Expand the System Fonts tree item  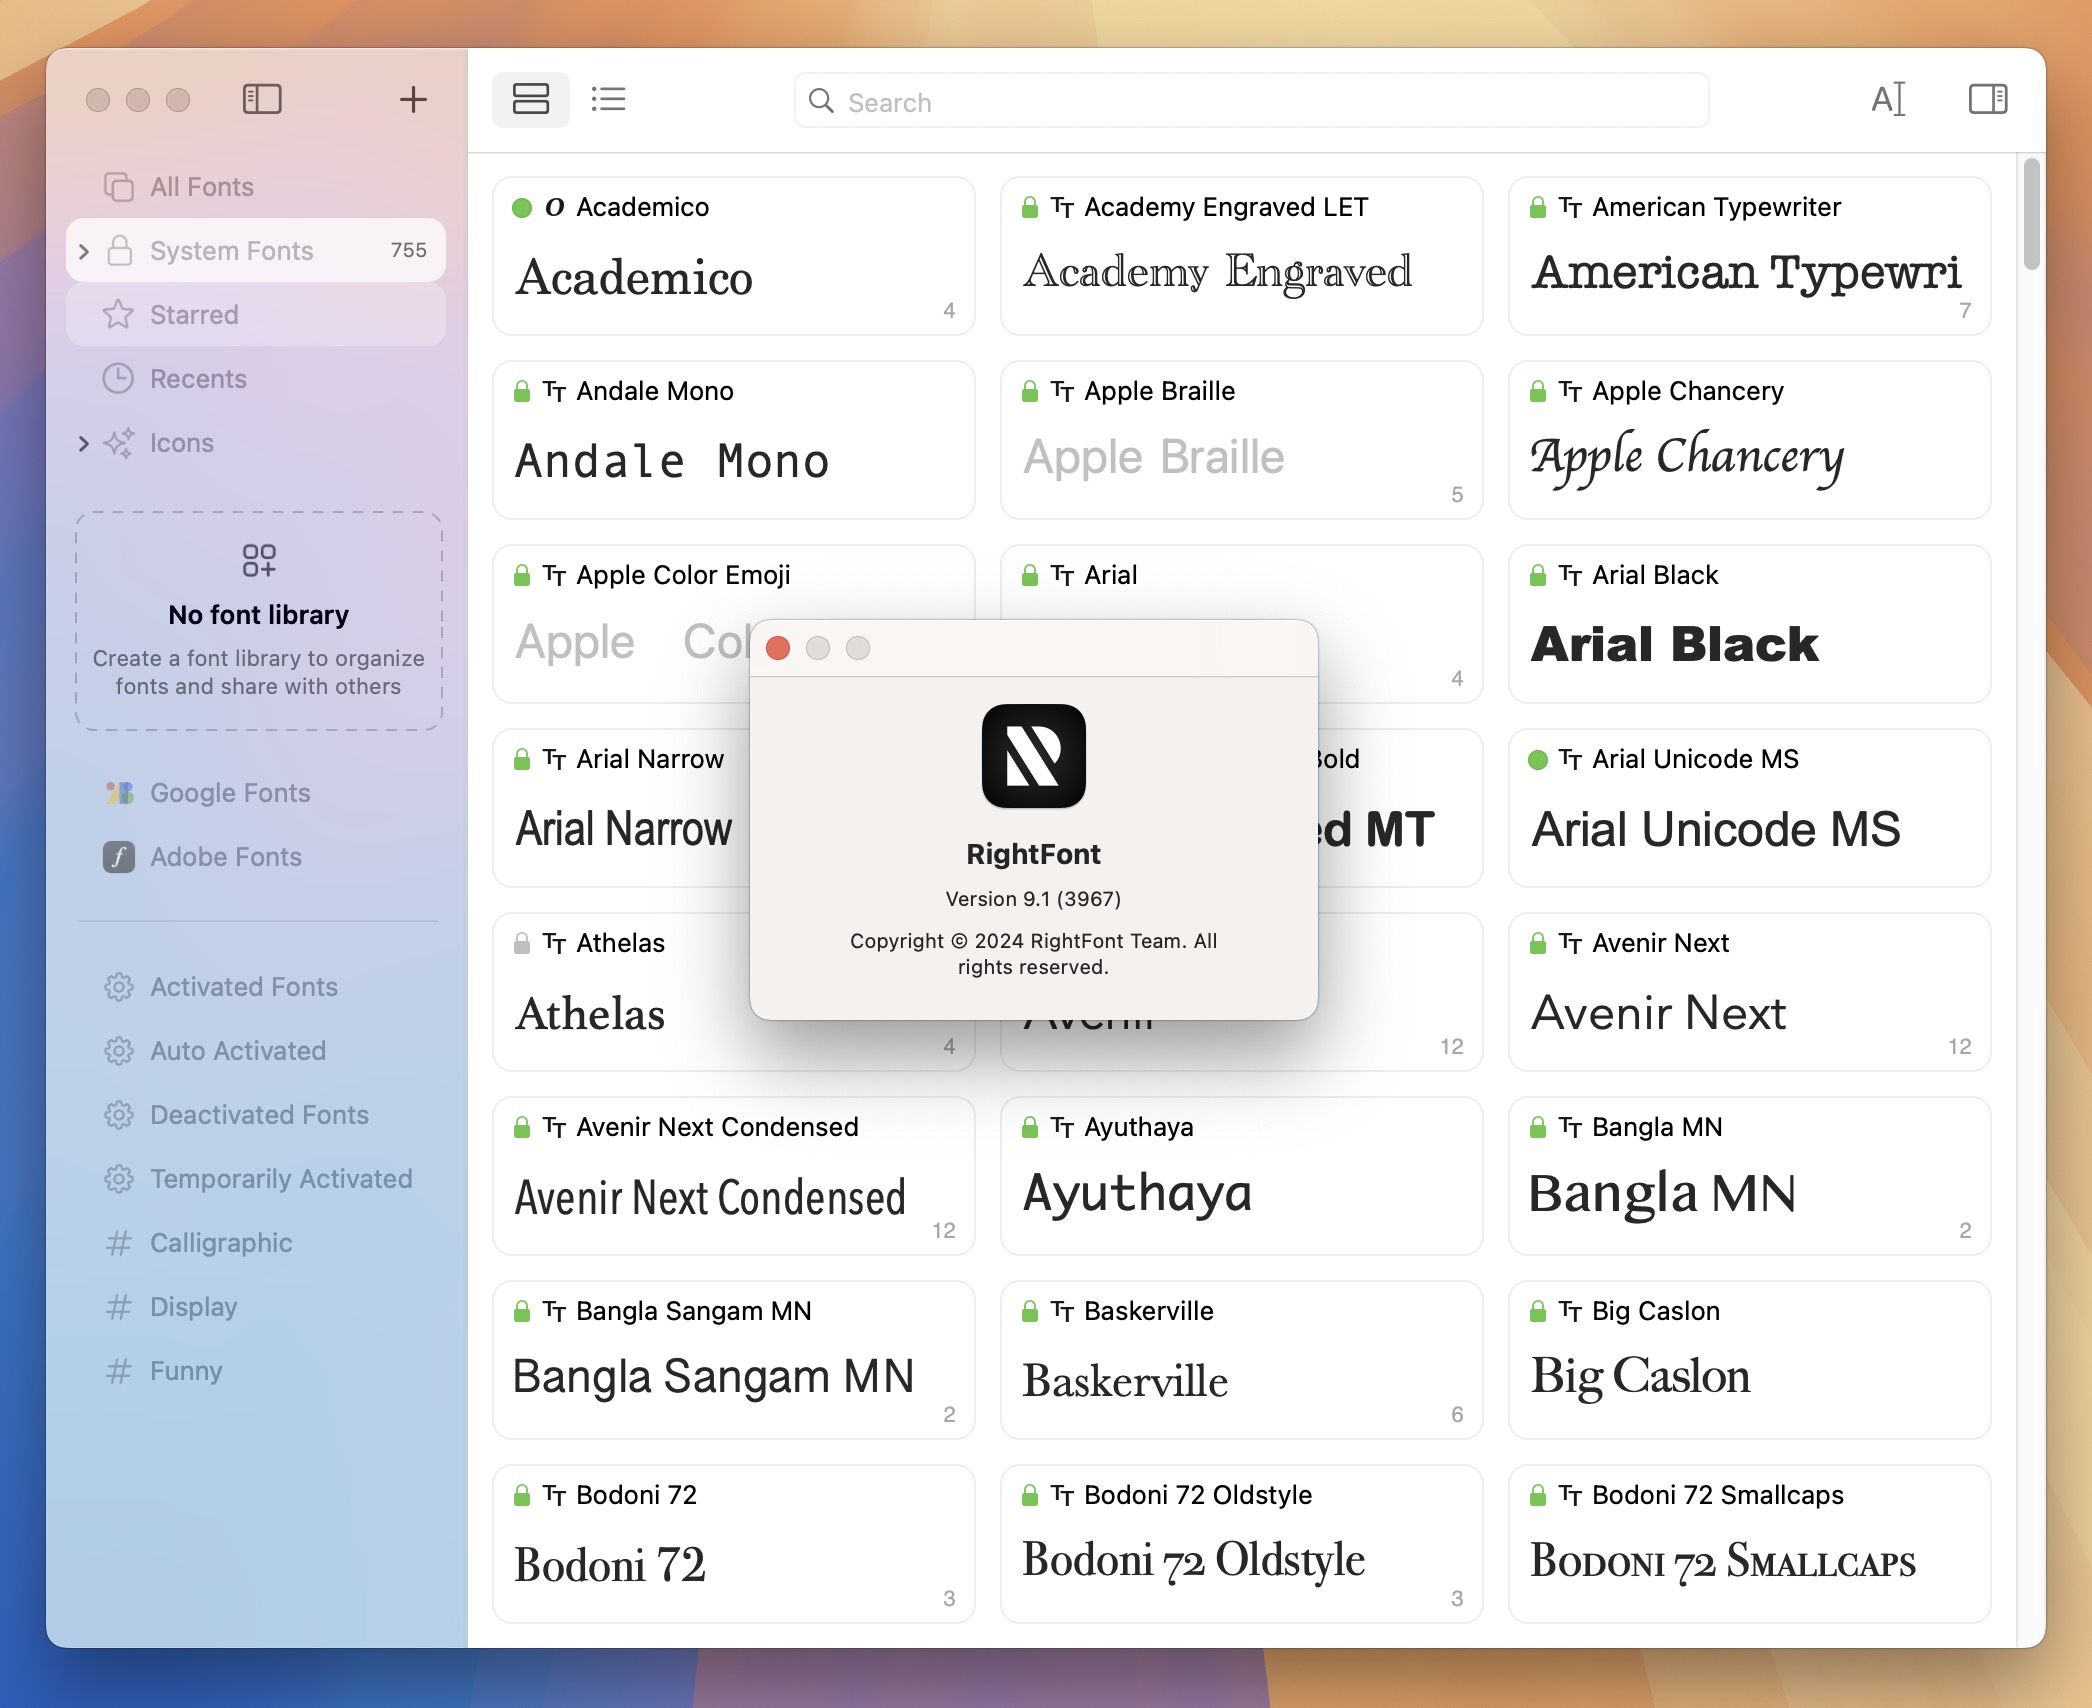82,250
